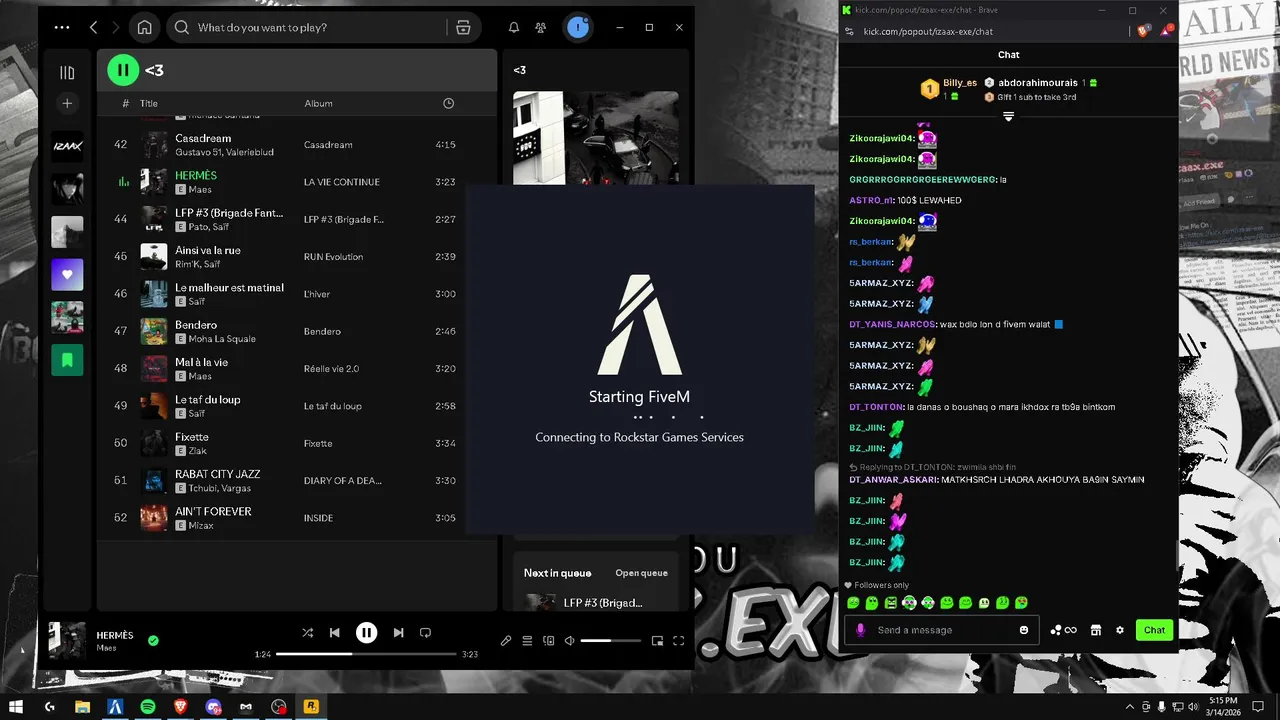Screen dimensions: 1280x720
Task: Open the Spotify notifications bell
Action: pyautogui.click(x=514, y=28)
